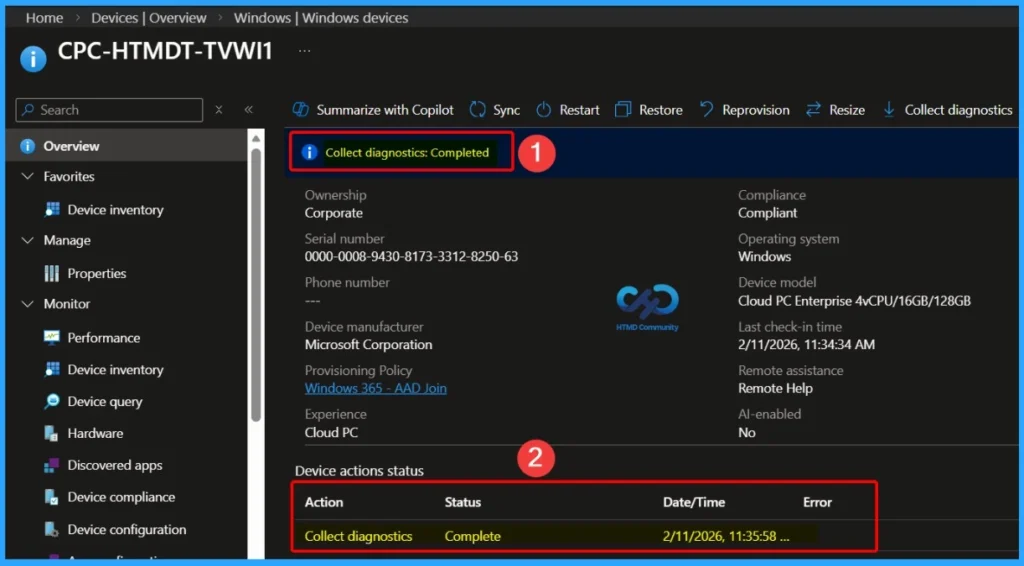This screenshot has height=566, width=1024.
Task: Clear the sidebar search with X
Action: (x=219, y=110)
